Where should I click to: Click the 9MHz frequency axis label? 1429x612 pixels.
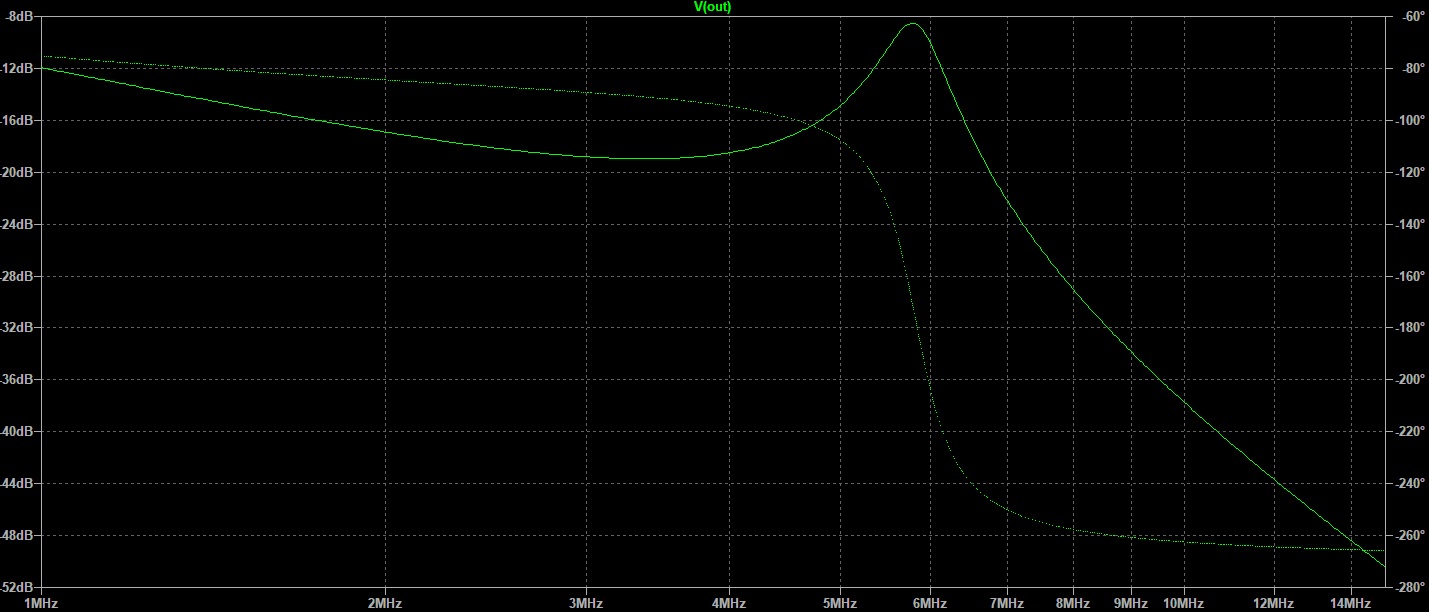(x=1131, y=604)
